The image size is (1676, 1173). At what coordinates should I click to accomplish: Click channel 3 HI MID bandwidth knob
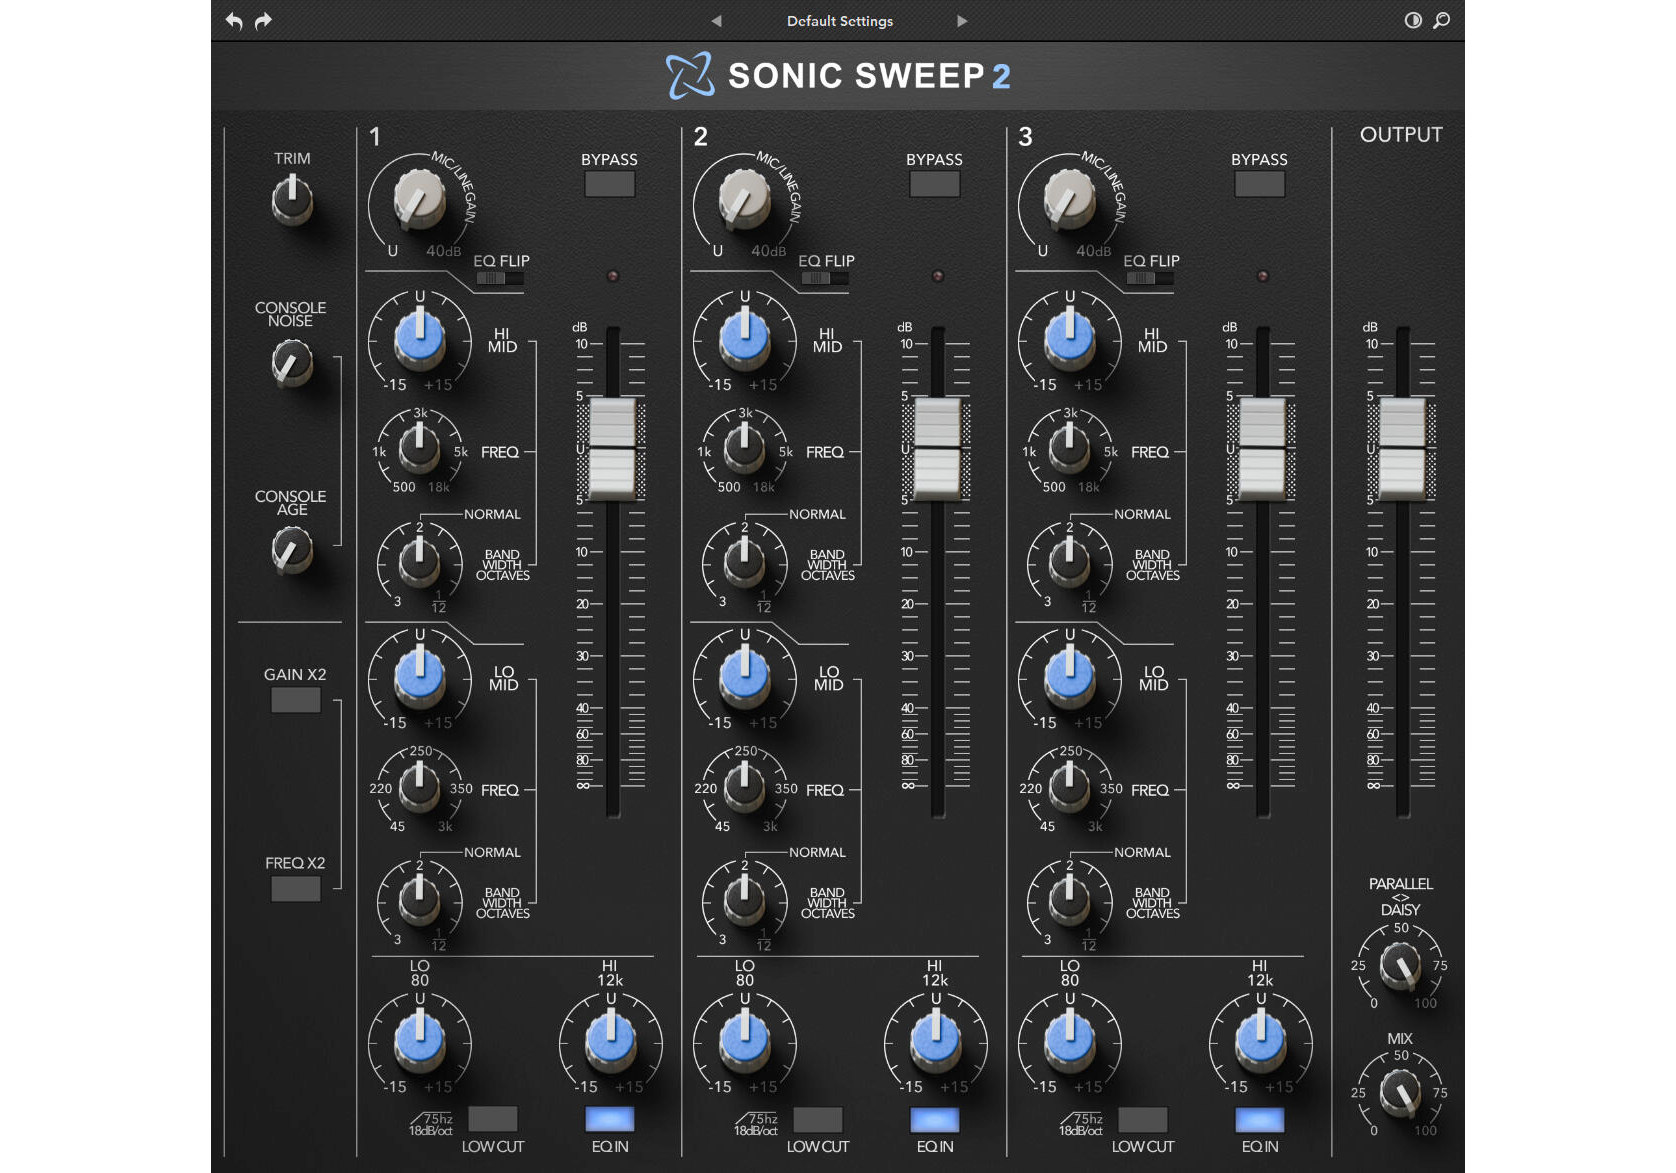1070,561
